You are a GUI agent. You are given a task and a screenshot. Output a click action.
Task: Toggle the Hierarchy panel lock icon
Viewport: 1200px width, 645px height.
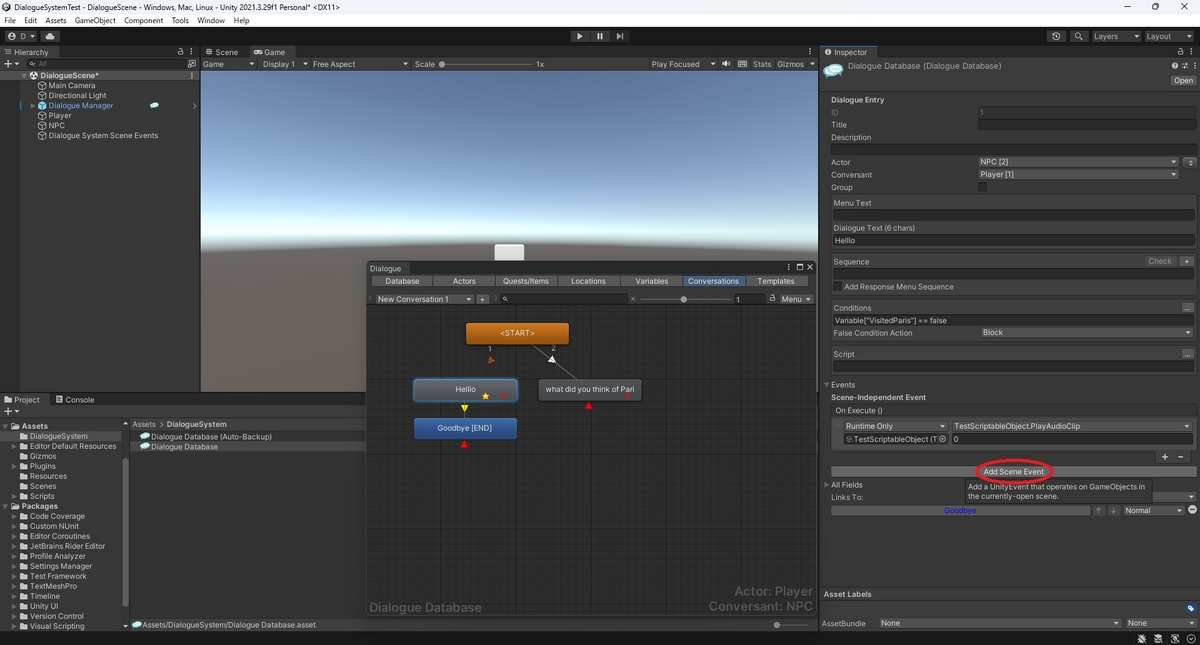tap(180, 52)
